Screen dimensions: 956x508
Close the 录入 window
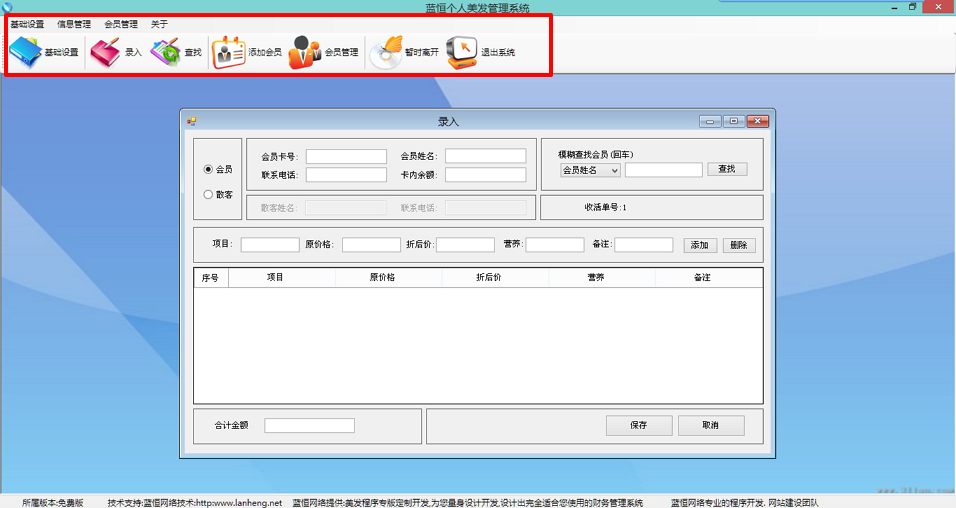[758, 121]
